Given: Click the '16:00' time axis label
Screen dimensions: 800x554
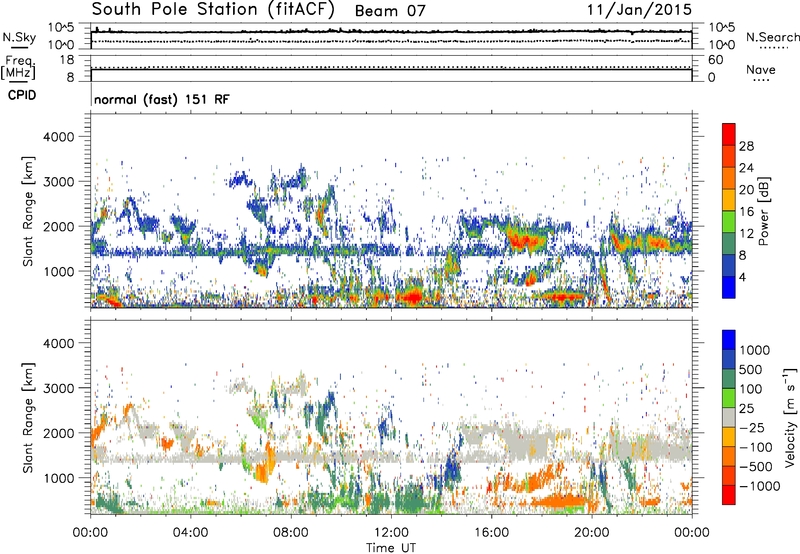Looking at the screenshot, I should tap(492, 533).
